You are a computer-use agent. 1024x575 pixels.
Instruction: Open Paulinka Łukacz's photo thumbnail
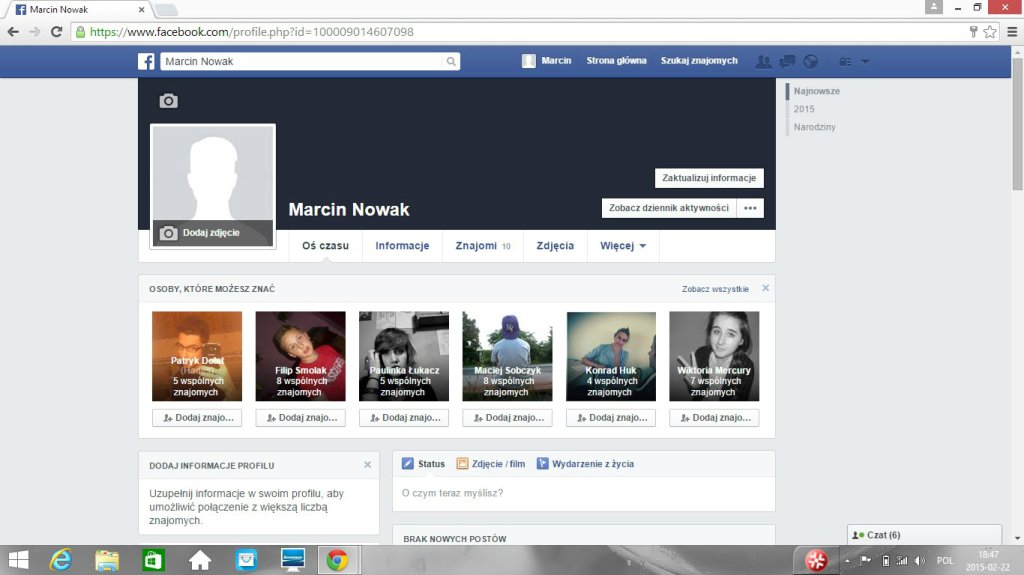click(x=404, y=356)
